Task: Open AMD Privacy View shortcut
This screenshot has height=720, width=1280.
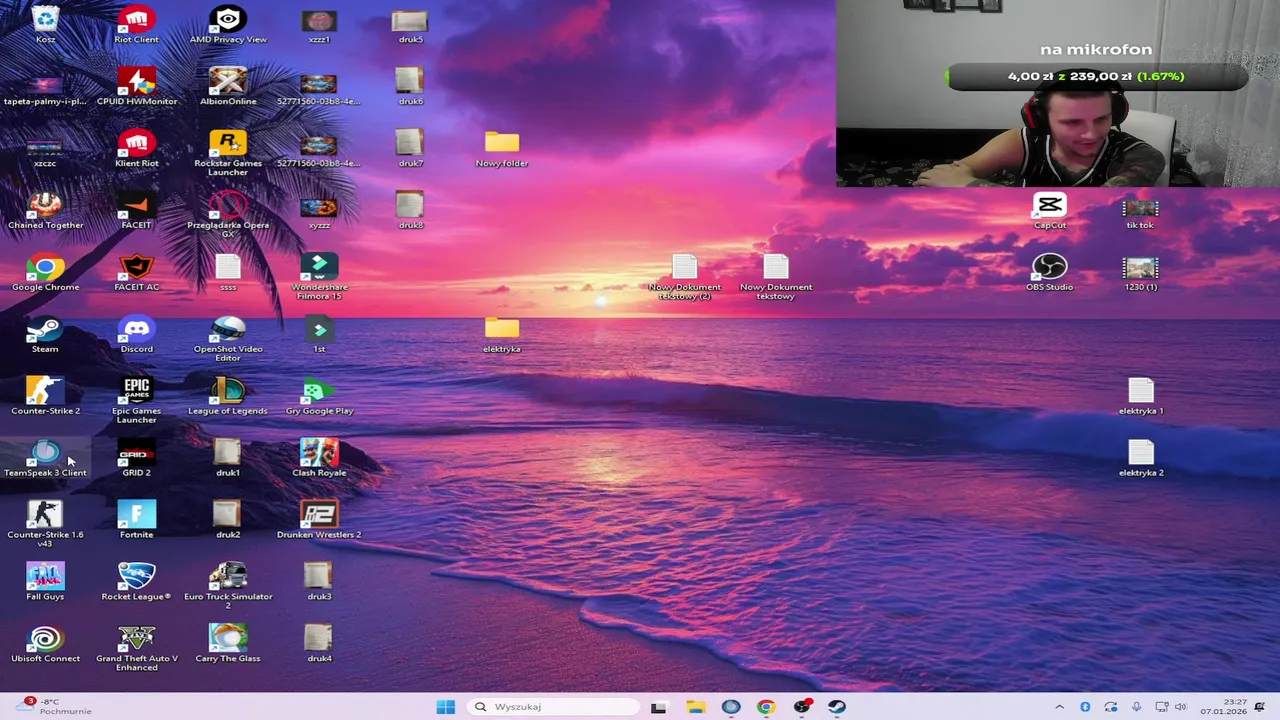Action: pyautogui.click(x=228, y=26)
